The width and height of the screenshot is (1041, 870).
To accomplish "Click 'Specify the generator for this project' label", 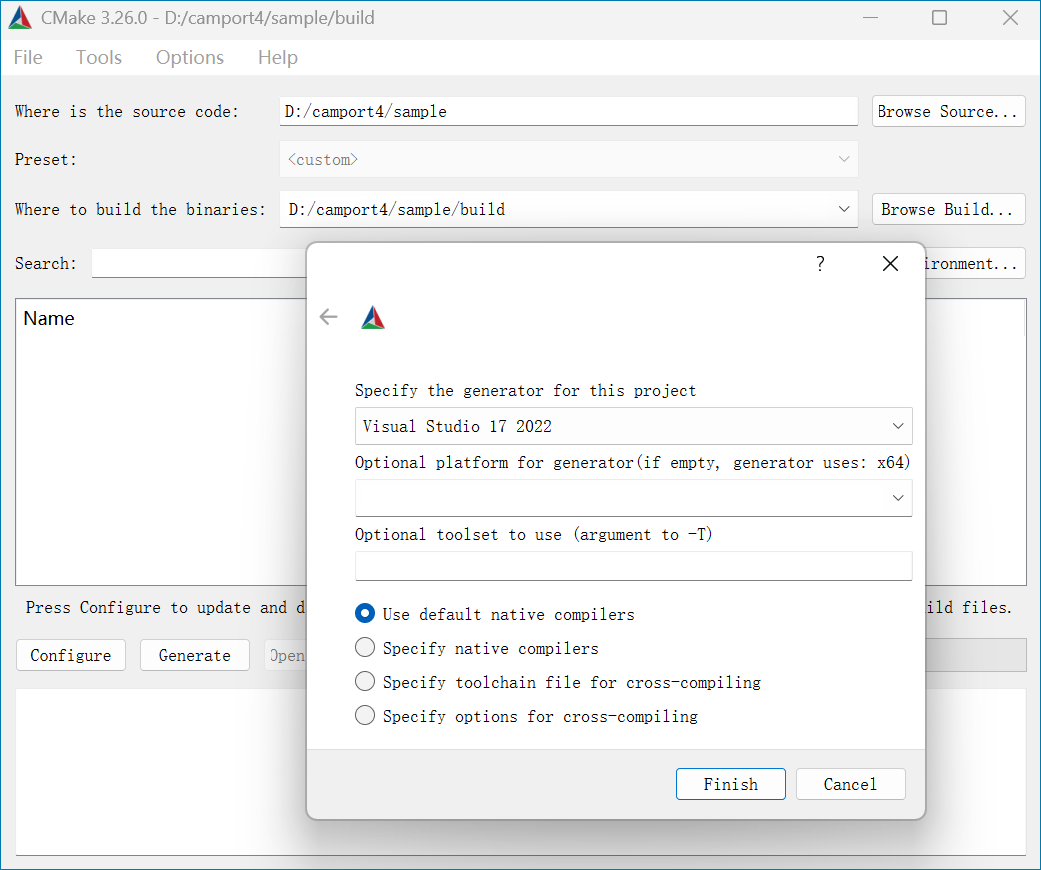I will coord(525,391).
